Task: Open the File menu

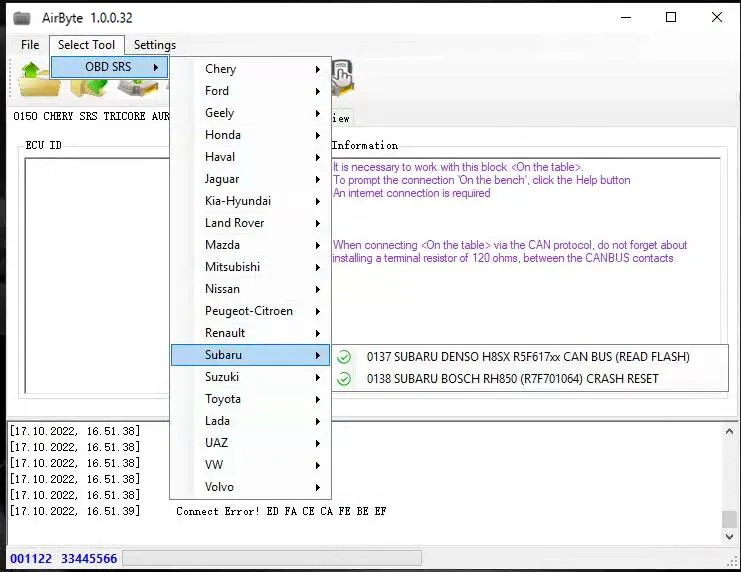Action: coord(30,45)
